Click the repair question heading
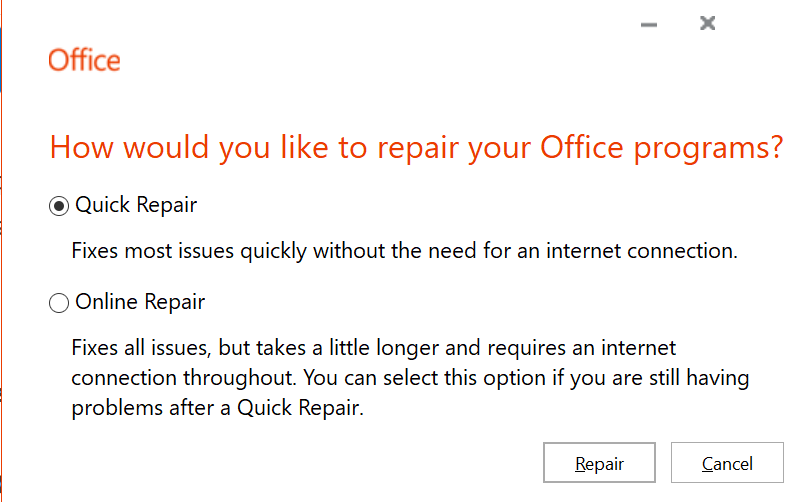 [415, 147]
